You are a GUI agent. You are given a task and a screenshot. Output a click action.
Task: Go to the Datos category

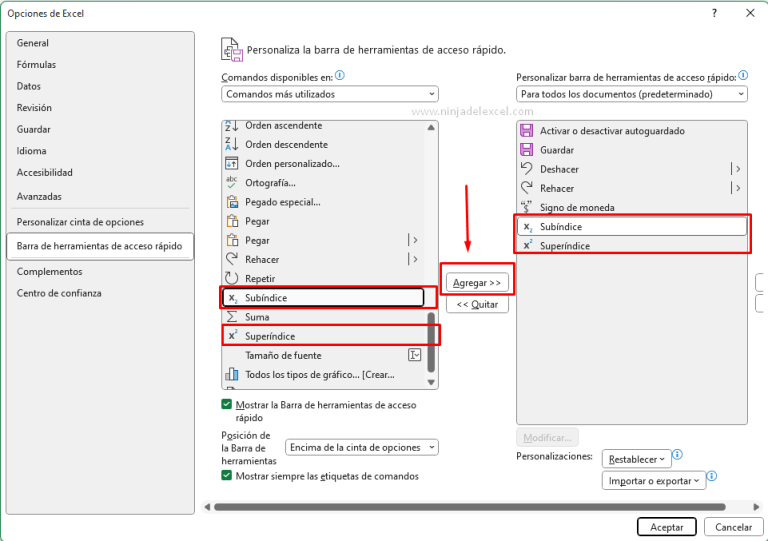click(28, 86)
